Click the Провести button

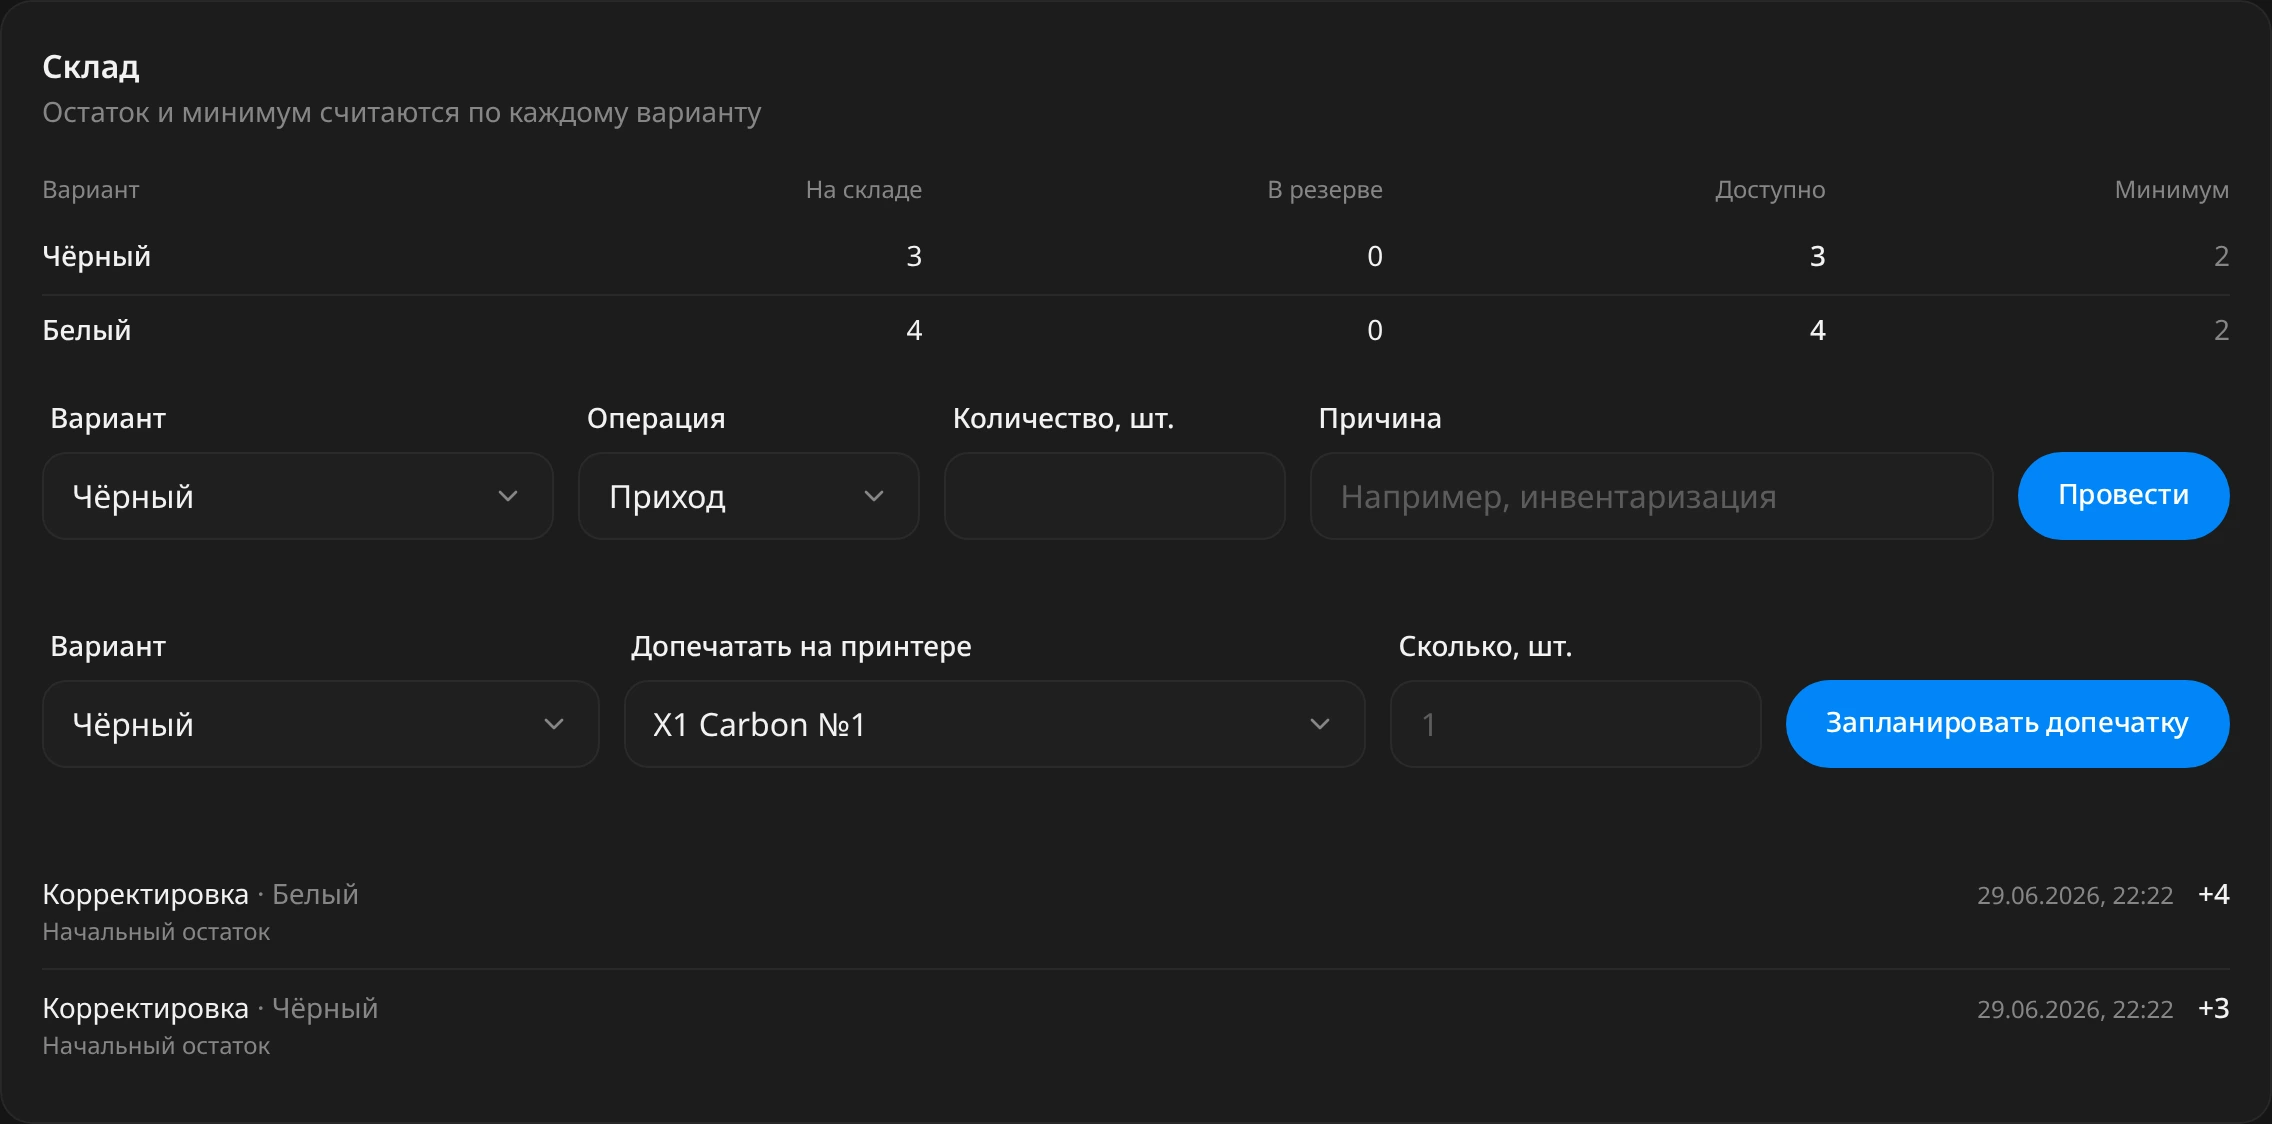[2123, 496]
